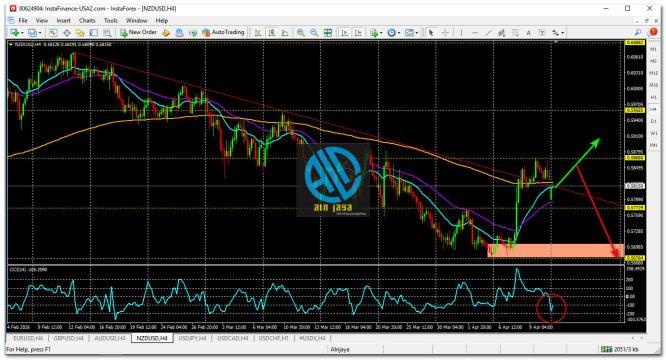Image resolution: width=666 pixels, height=360 pixels.
Task: Launch MetaEditor from yellow toolbar icon
Action: pos(166,32)
